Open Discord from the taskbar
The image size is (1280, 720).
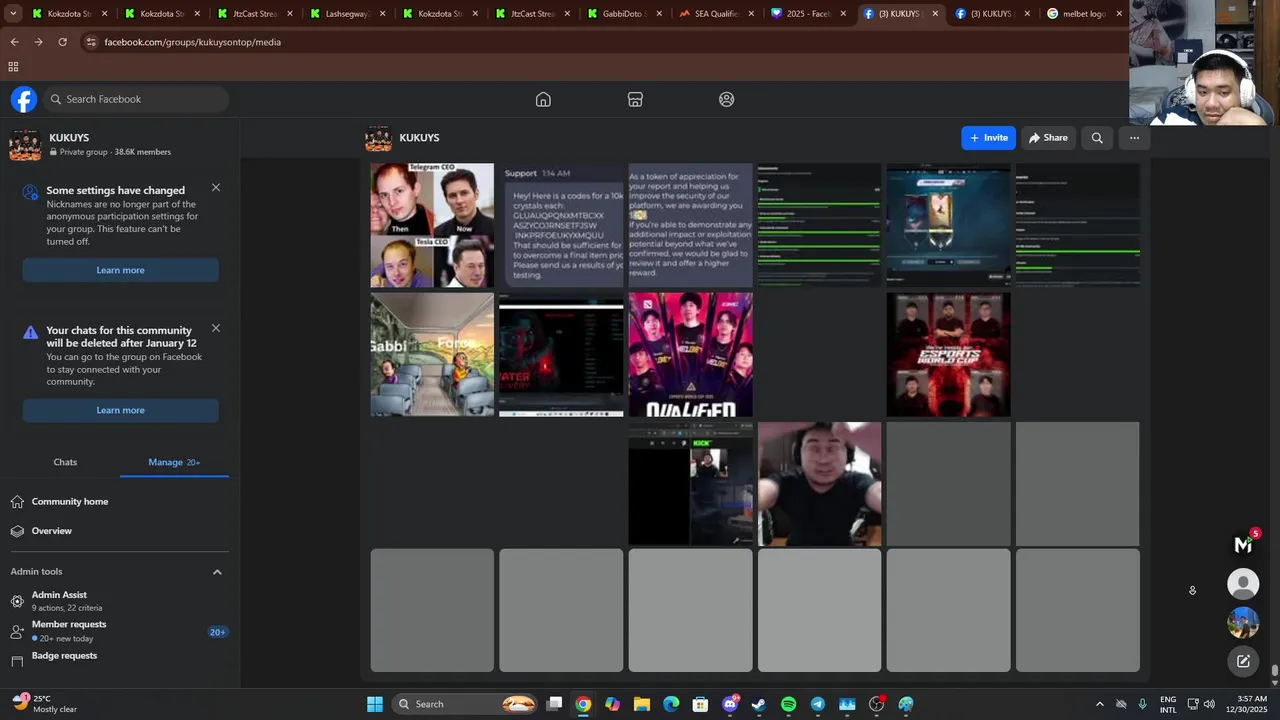(730, 704)
